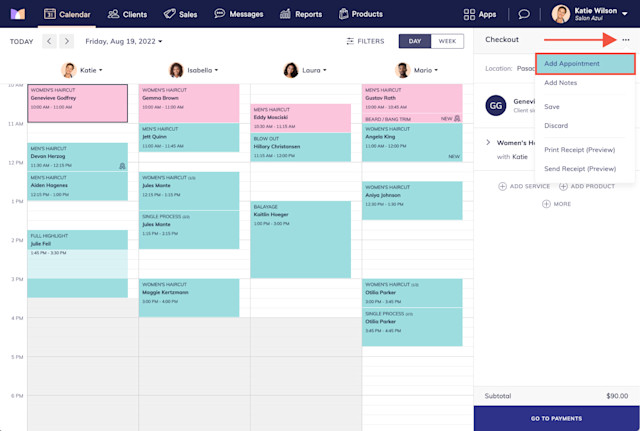This screenshot has width=640, height=431.
Task: Click ADD PRODUCT in checkout
Action: [x=587, y=187]
